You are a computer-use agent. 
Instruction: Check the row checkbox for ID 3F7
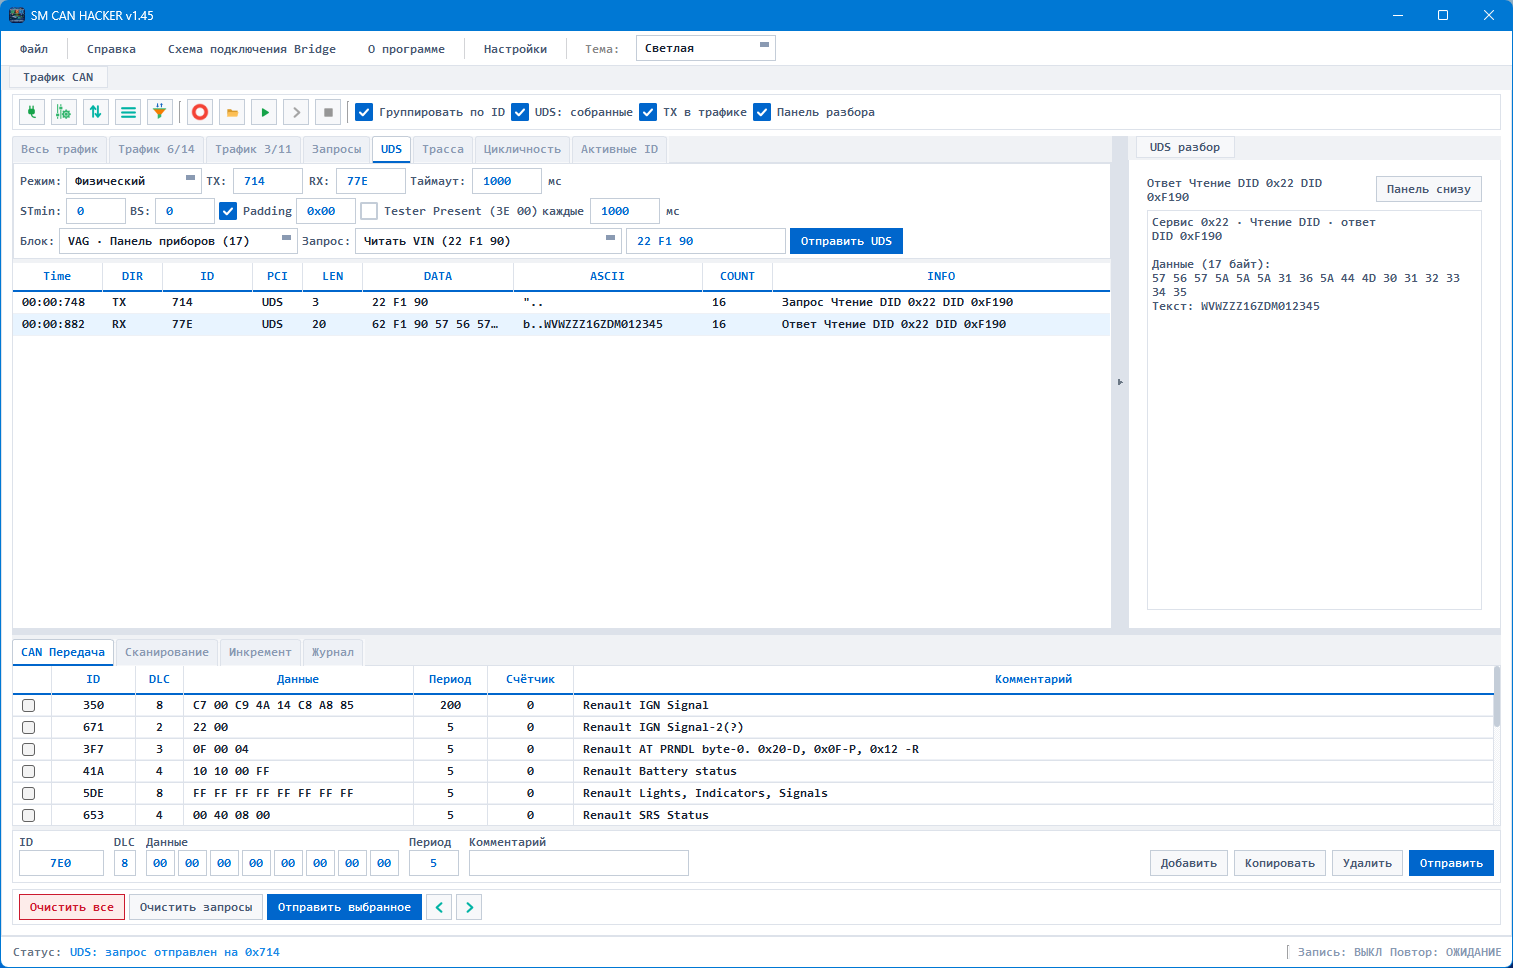point(28,749)
